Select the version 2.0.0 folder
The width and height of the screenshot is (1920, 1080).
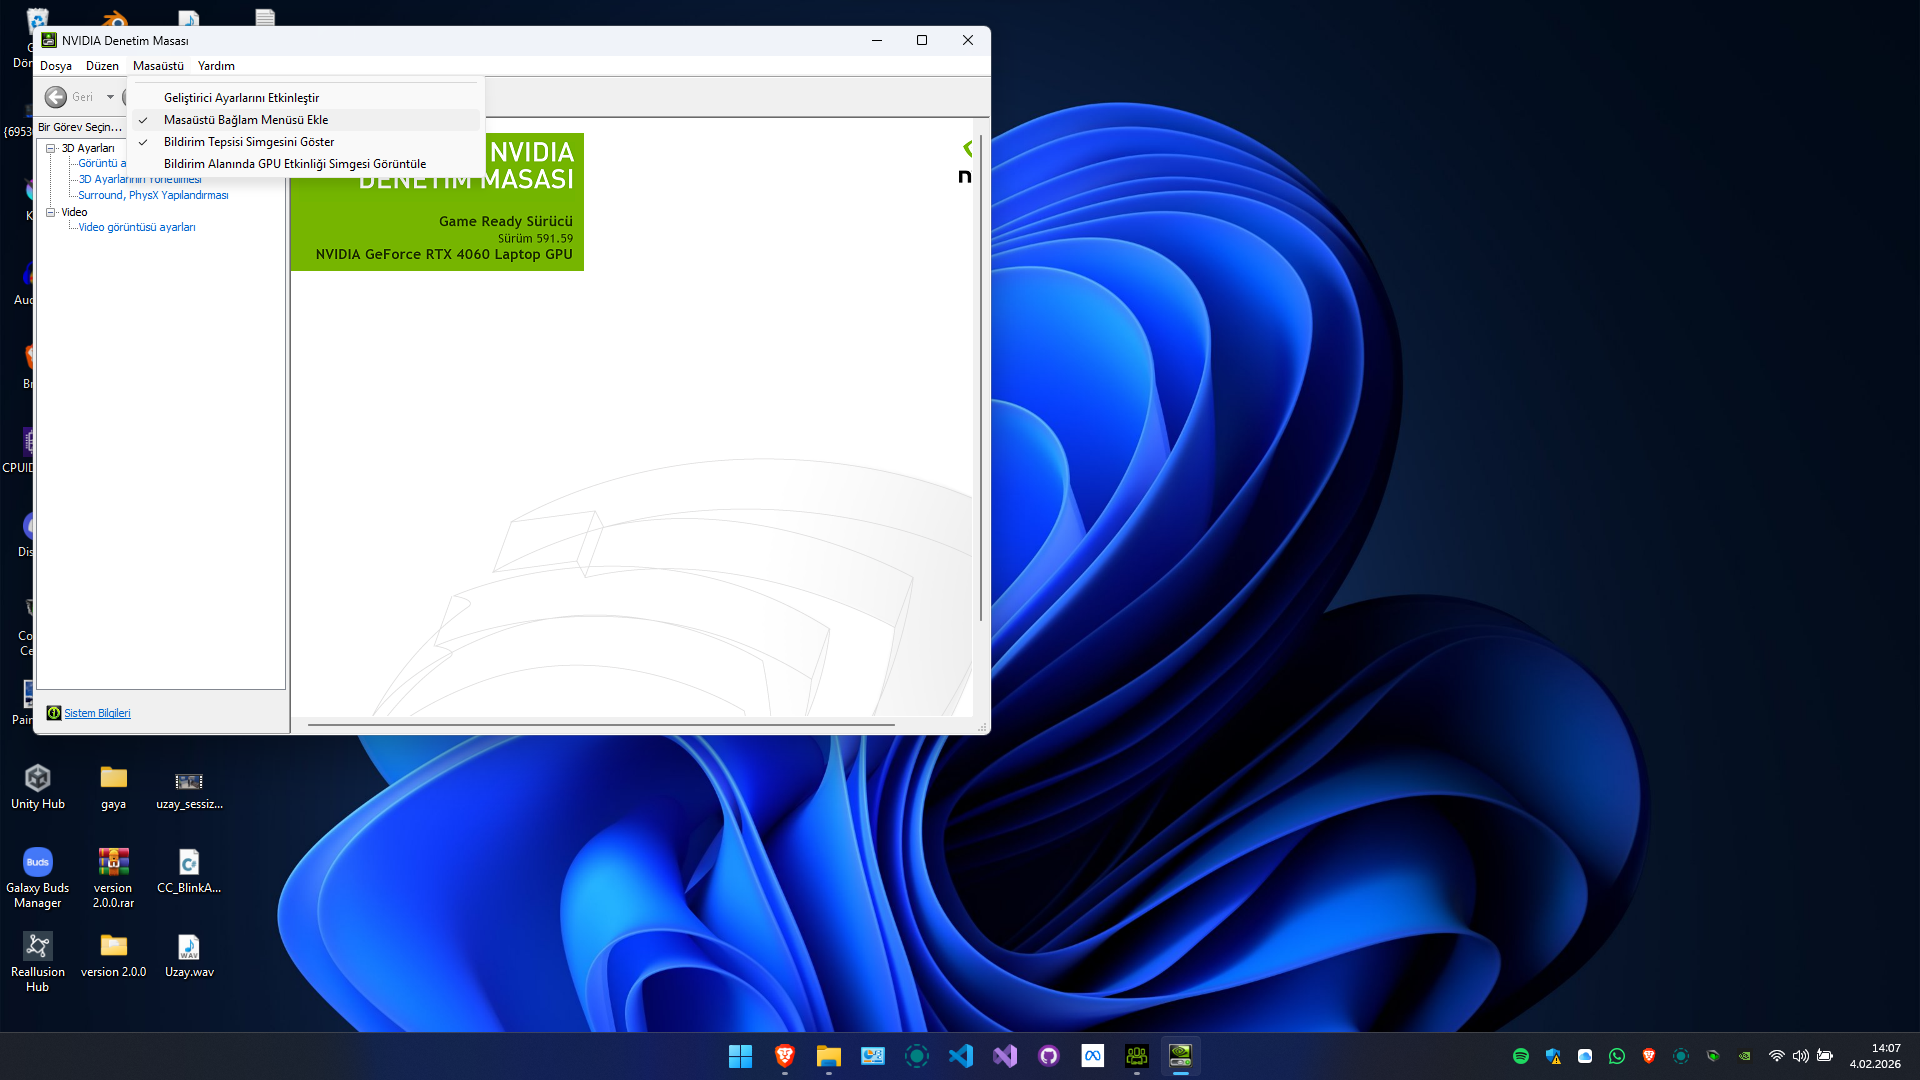coord(114,955)
